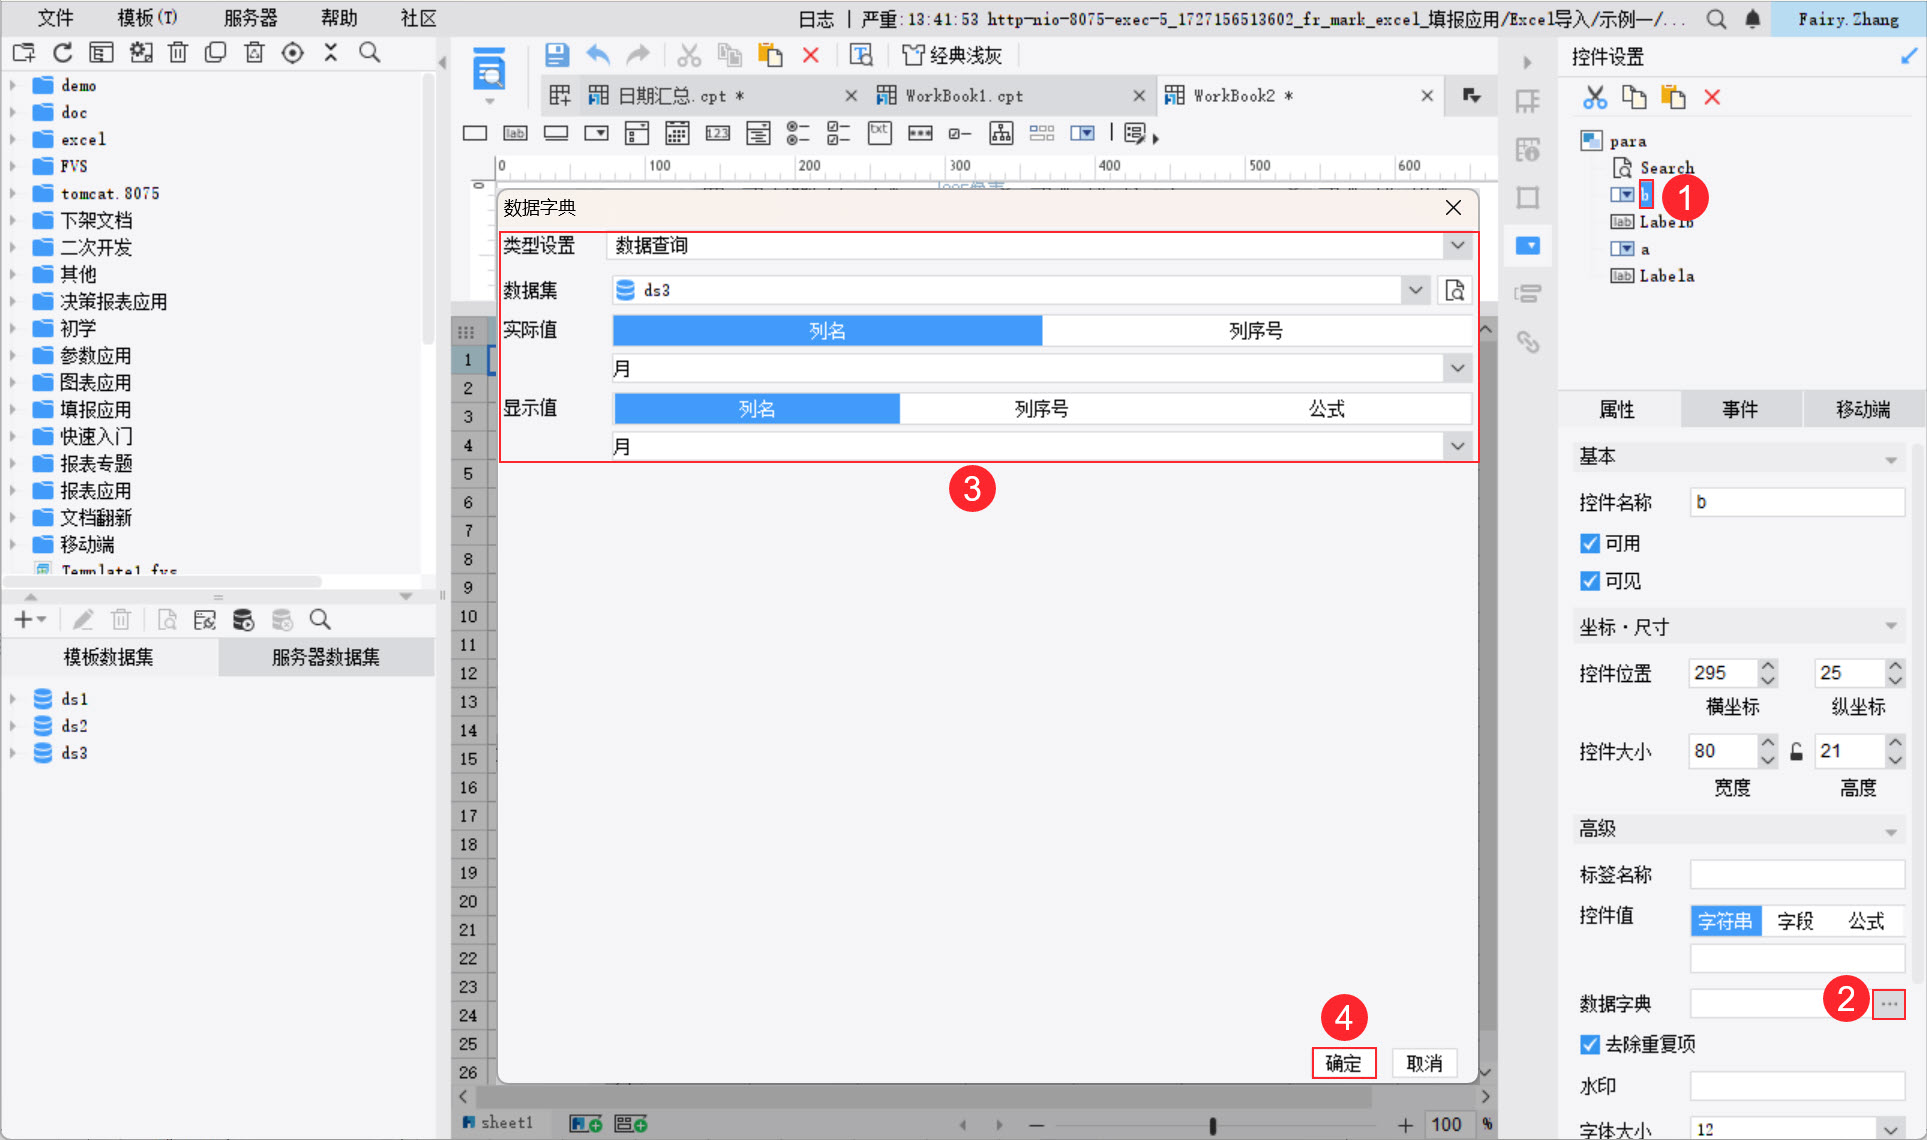
Task: Click the trash icon in file tree toolbar
Action: (178, 52)
